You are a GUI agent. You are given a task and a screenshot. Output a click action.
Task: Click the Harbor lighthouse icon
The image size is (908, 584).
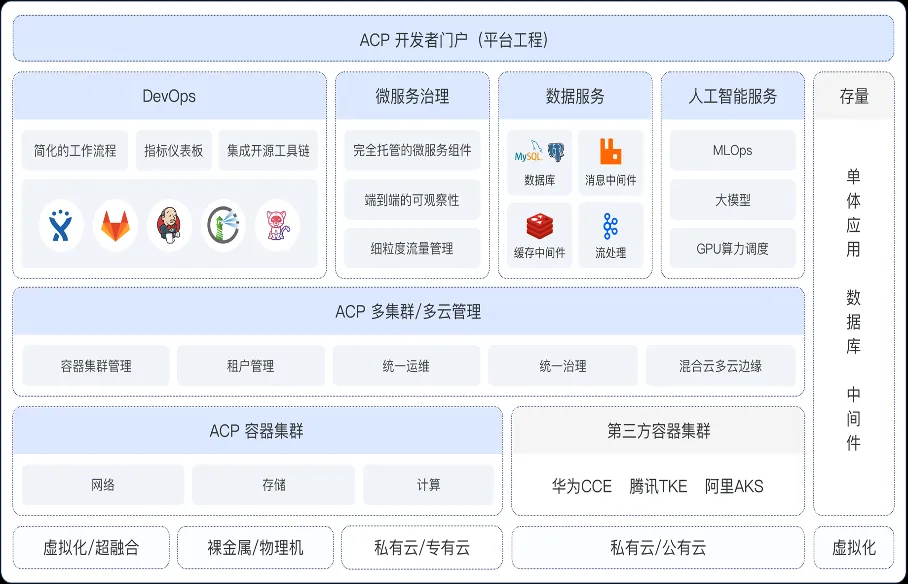point(223,225)
